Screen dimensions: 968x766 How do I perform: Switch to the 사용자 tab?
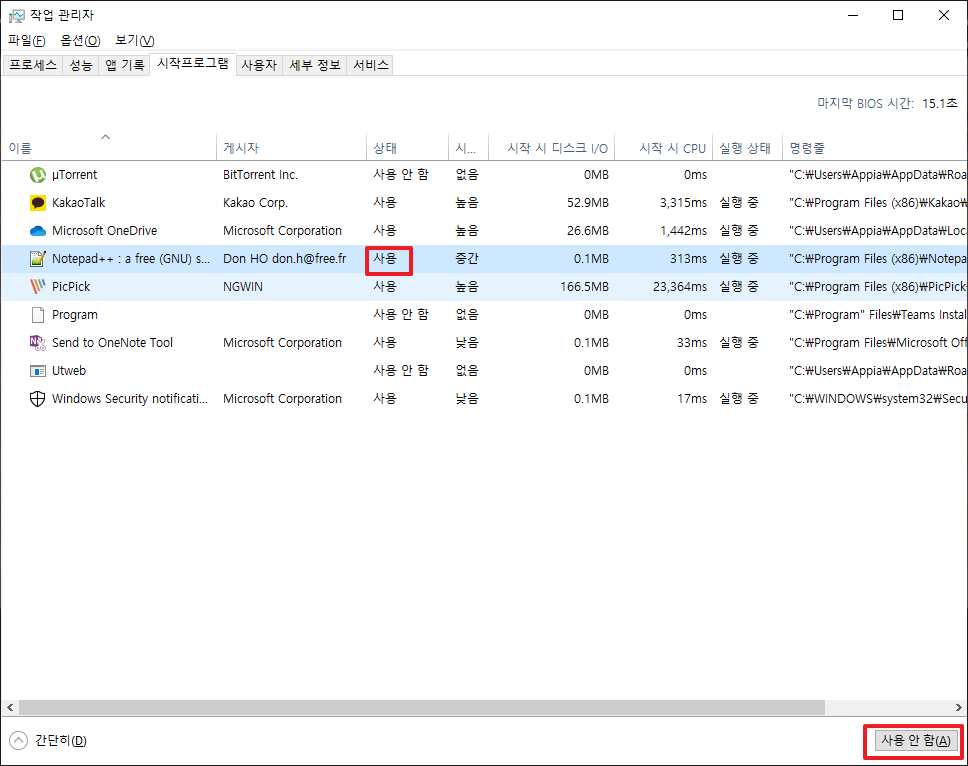coord(259,65)
